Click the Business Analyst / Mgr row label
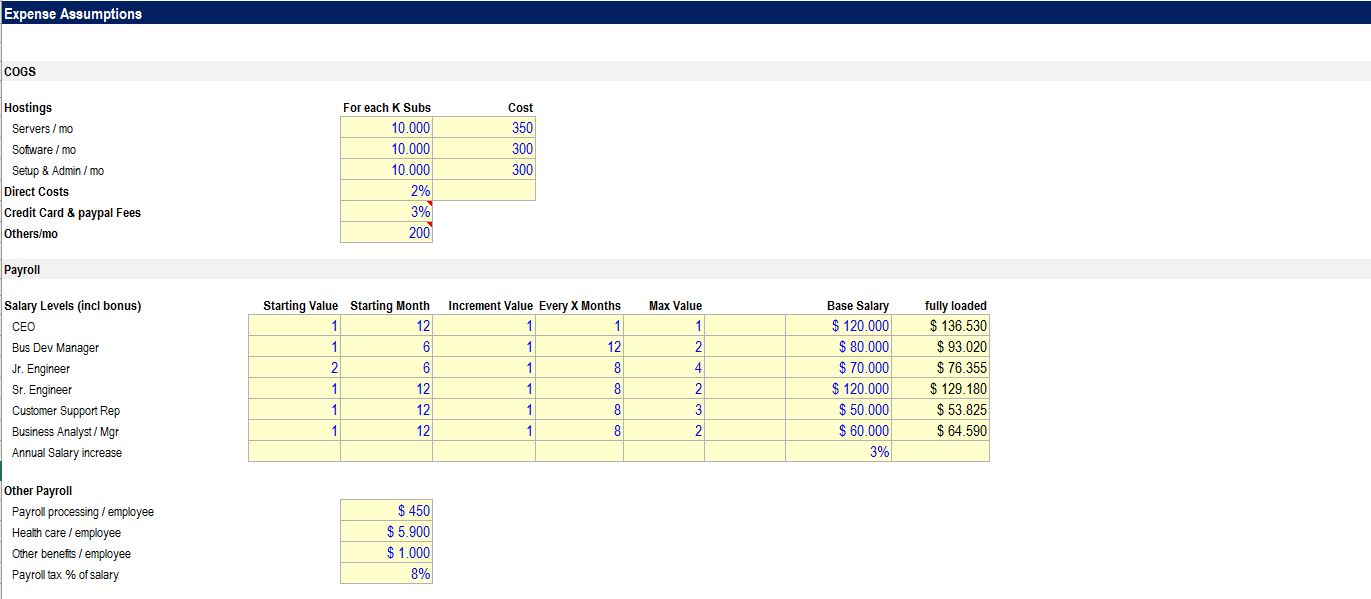This screenshot has height=599, width=1371. (x=66, y=432)
